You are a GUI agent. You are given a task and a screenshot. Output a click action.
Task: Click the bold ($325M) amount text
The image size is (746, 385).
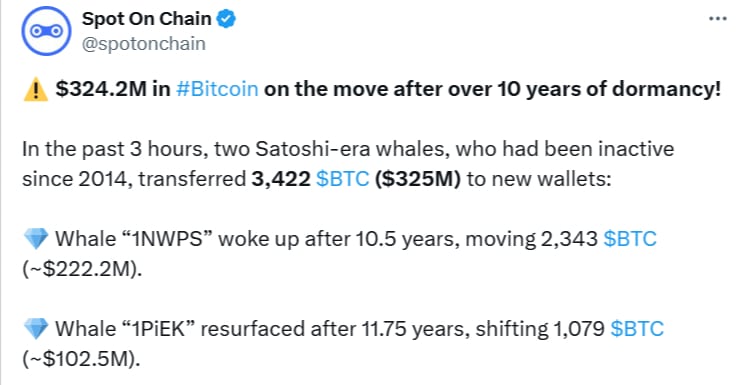[418, 179]
